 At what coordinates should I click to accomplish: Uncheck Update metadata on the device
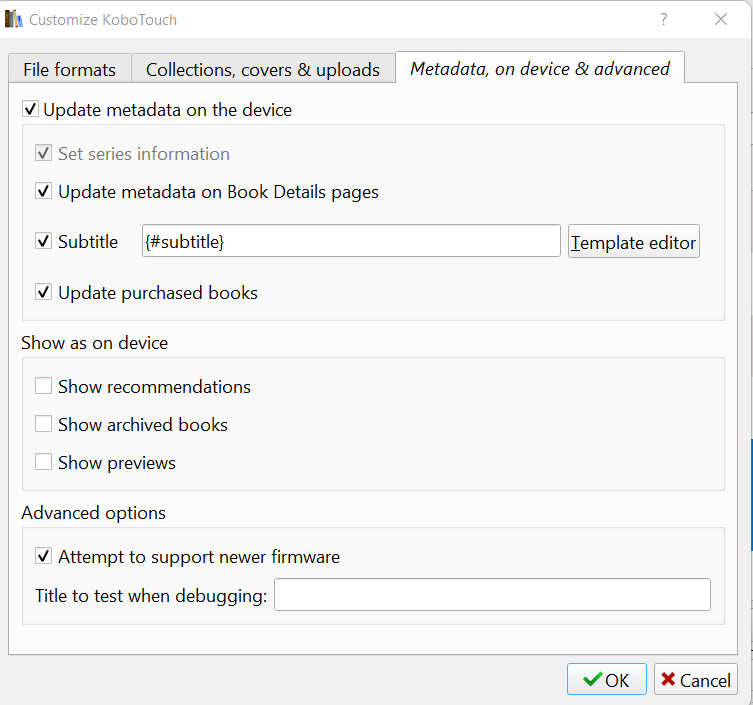pyautogui.click(x=30, y=109)
